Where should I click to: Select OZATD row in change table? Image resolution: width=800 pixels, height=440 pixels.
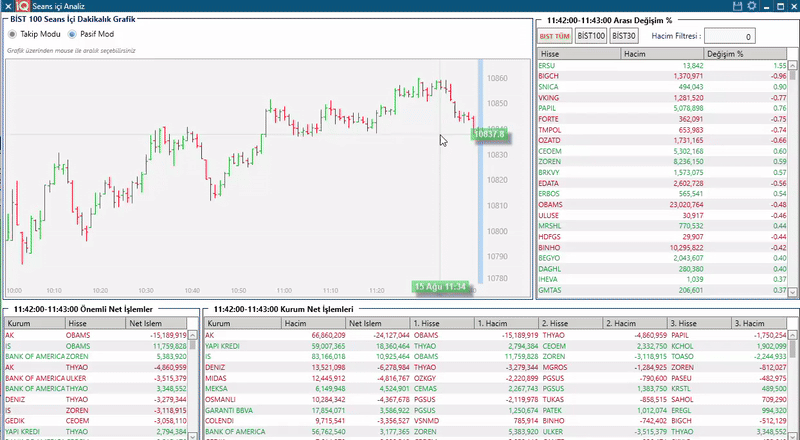(662, 140)
